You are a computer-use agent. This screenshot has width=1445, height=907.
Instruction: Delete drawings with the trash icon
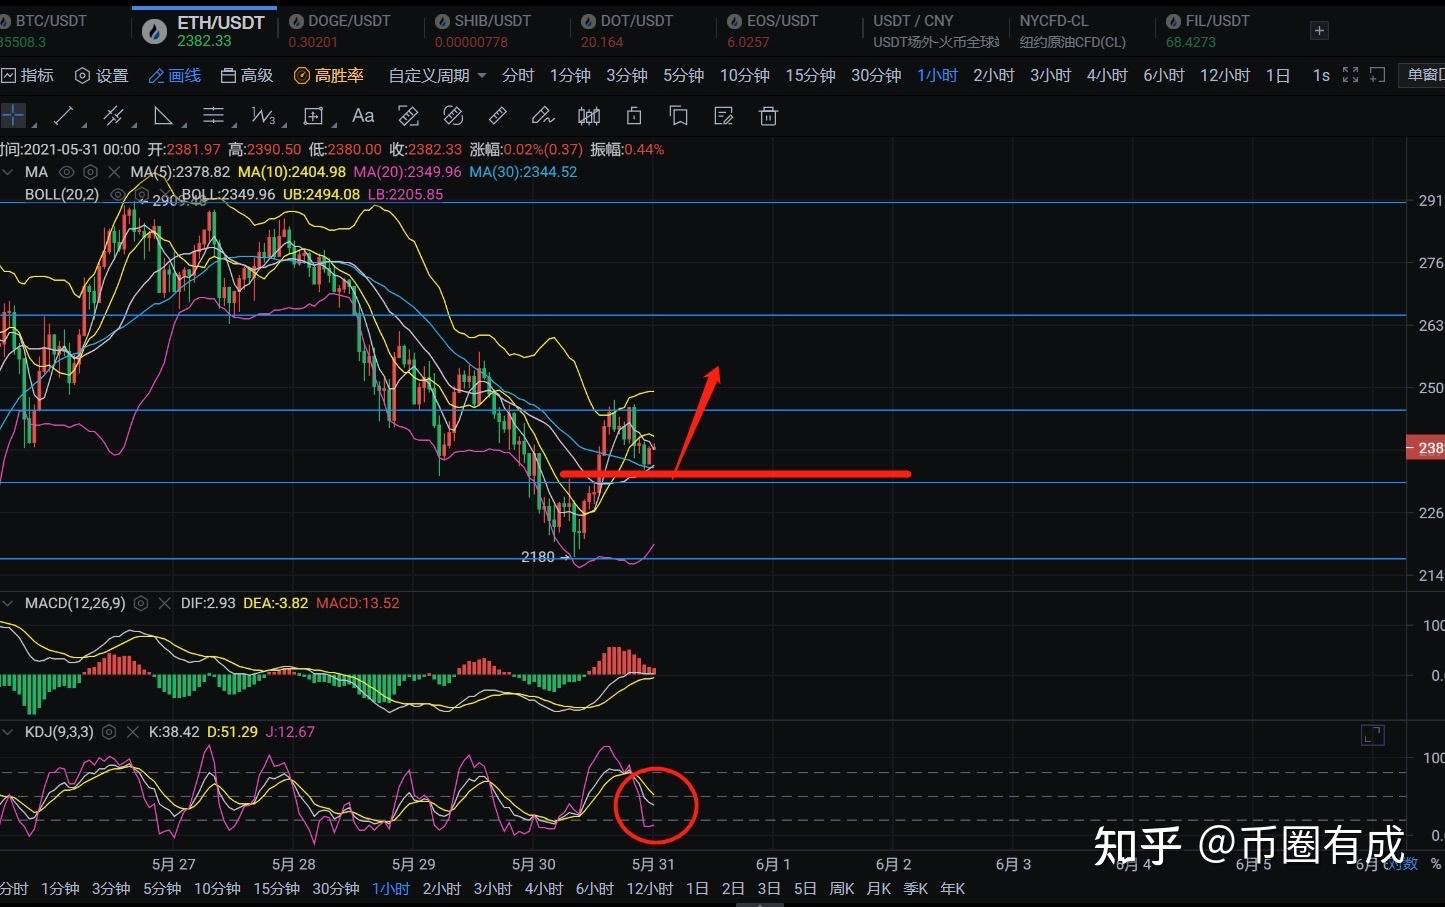768,116
